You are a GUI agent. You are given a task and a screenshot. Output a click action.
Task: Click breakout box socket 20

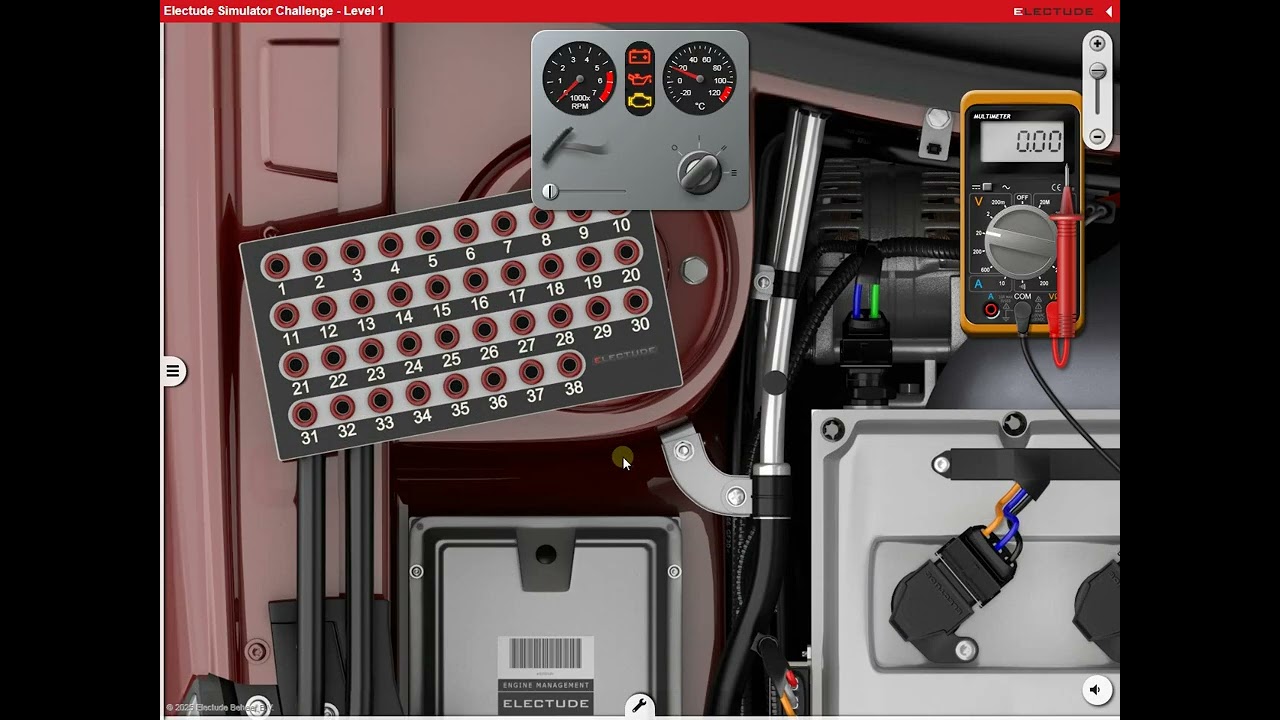point(627,251)
